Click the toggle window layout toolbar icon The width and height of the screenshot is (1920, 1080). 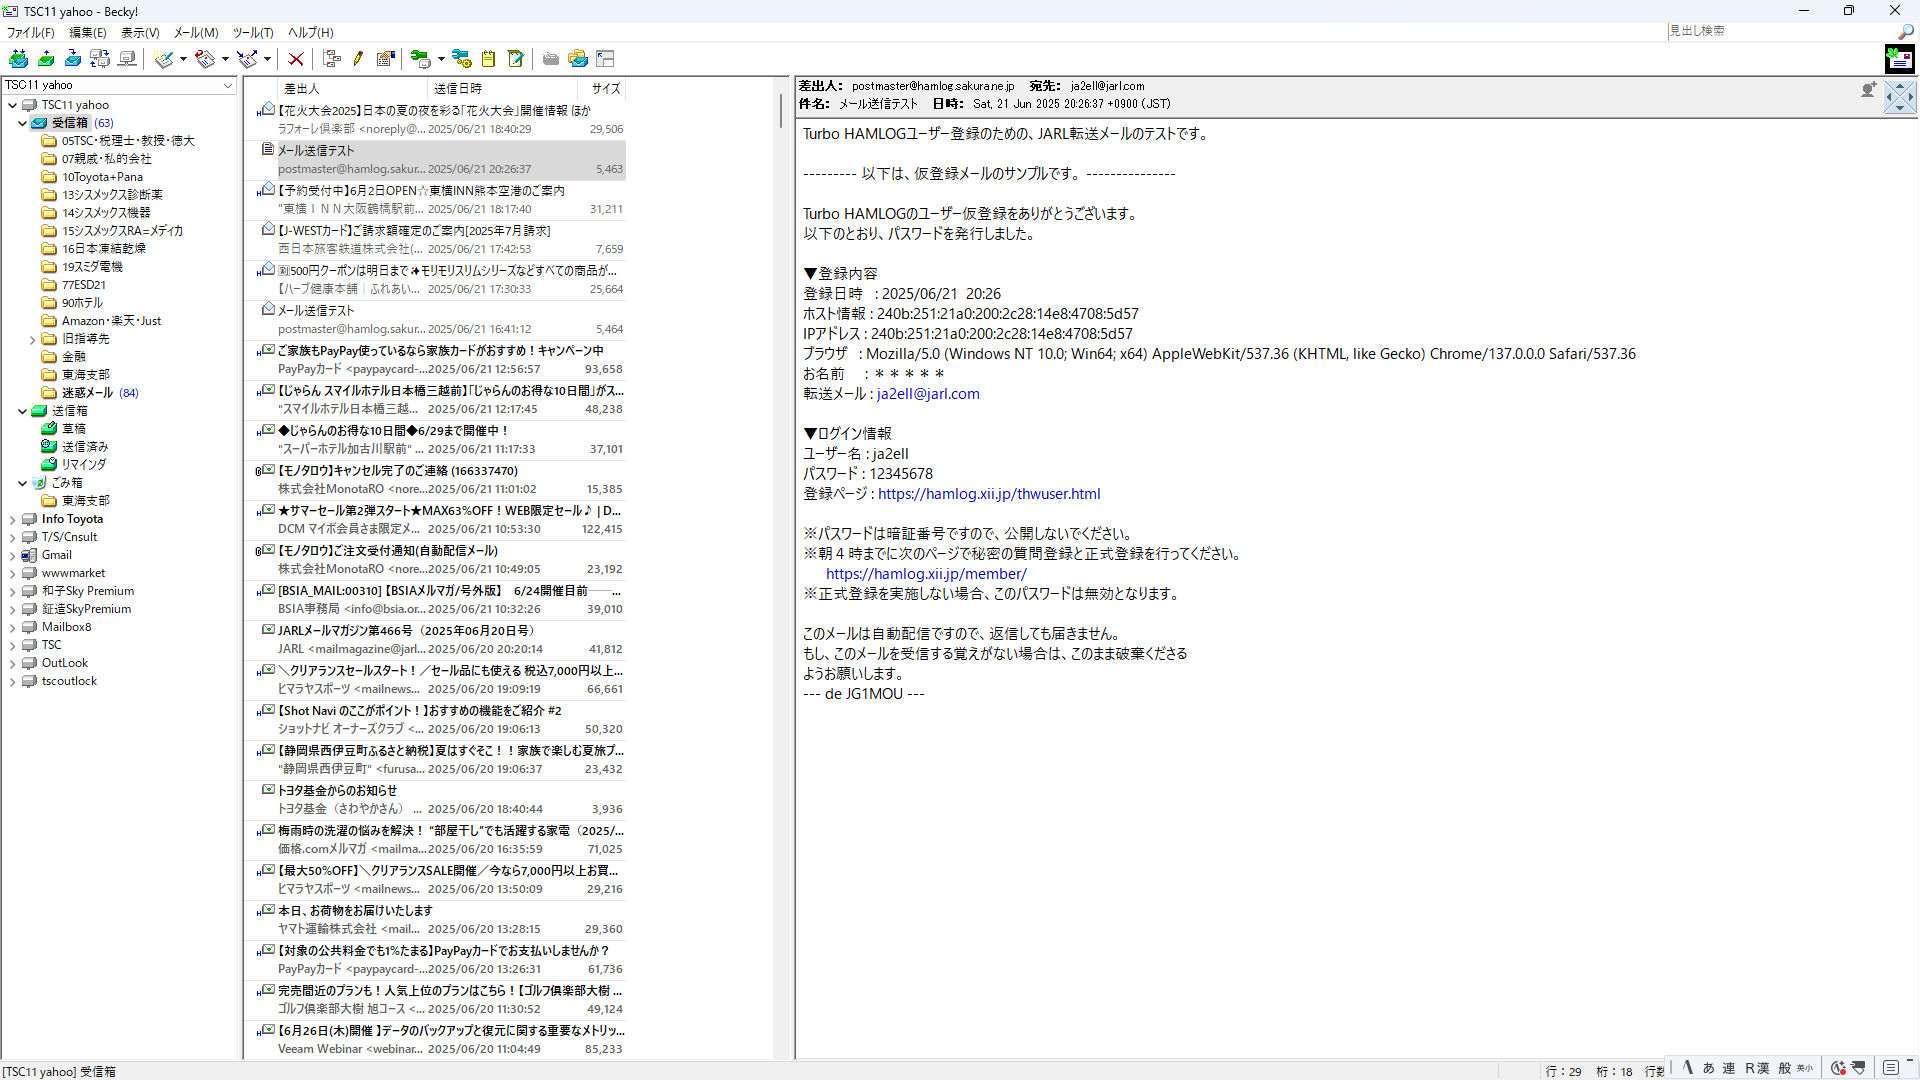pos(605,59)
